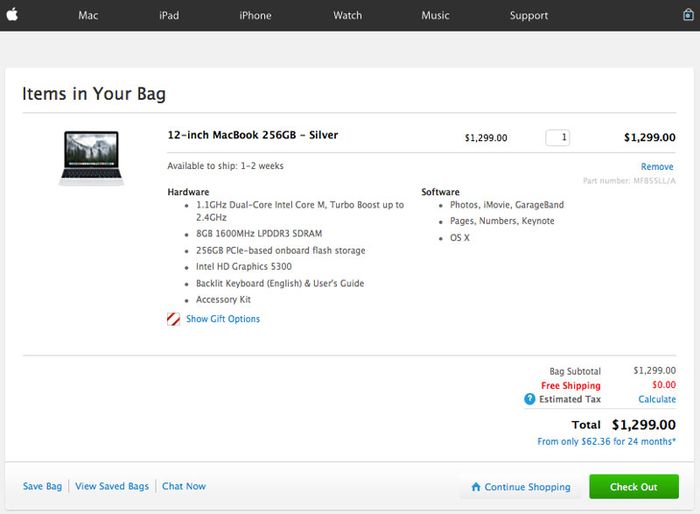Screen dimensions: 700x514
Task: Click the gift ribbon icon
Action: tap(173, 319)
